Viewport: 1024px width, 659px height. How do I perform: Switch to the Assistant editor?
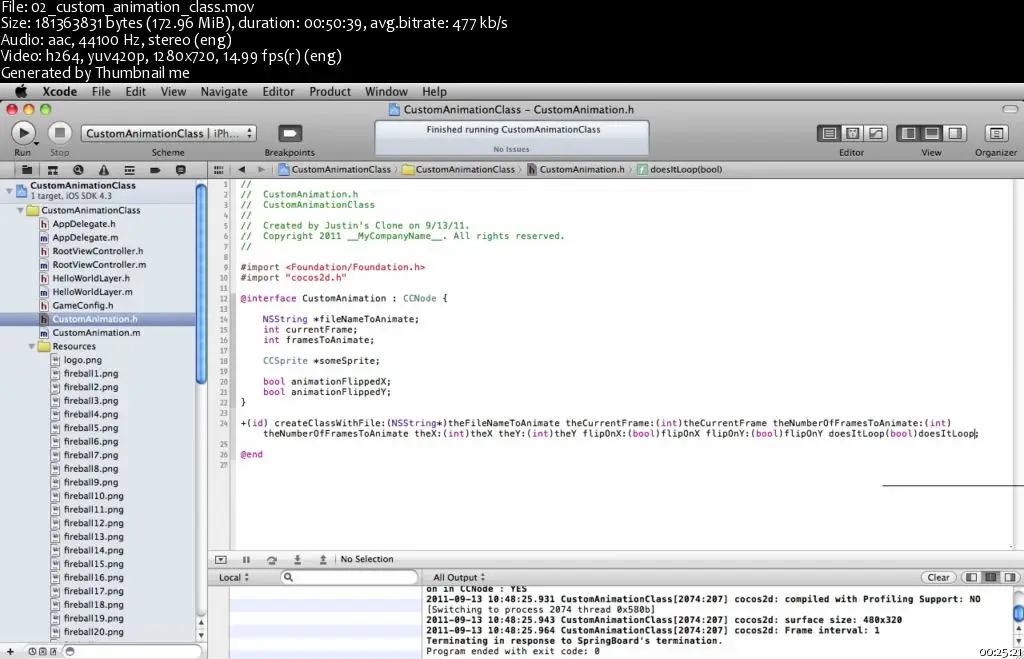pos(852,133)
